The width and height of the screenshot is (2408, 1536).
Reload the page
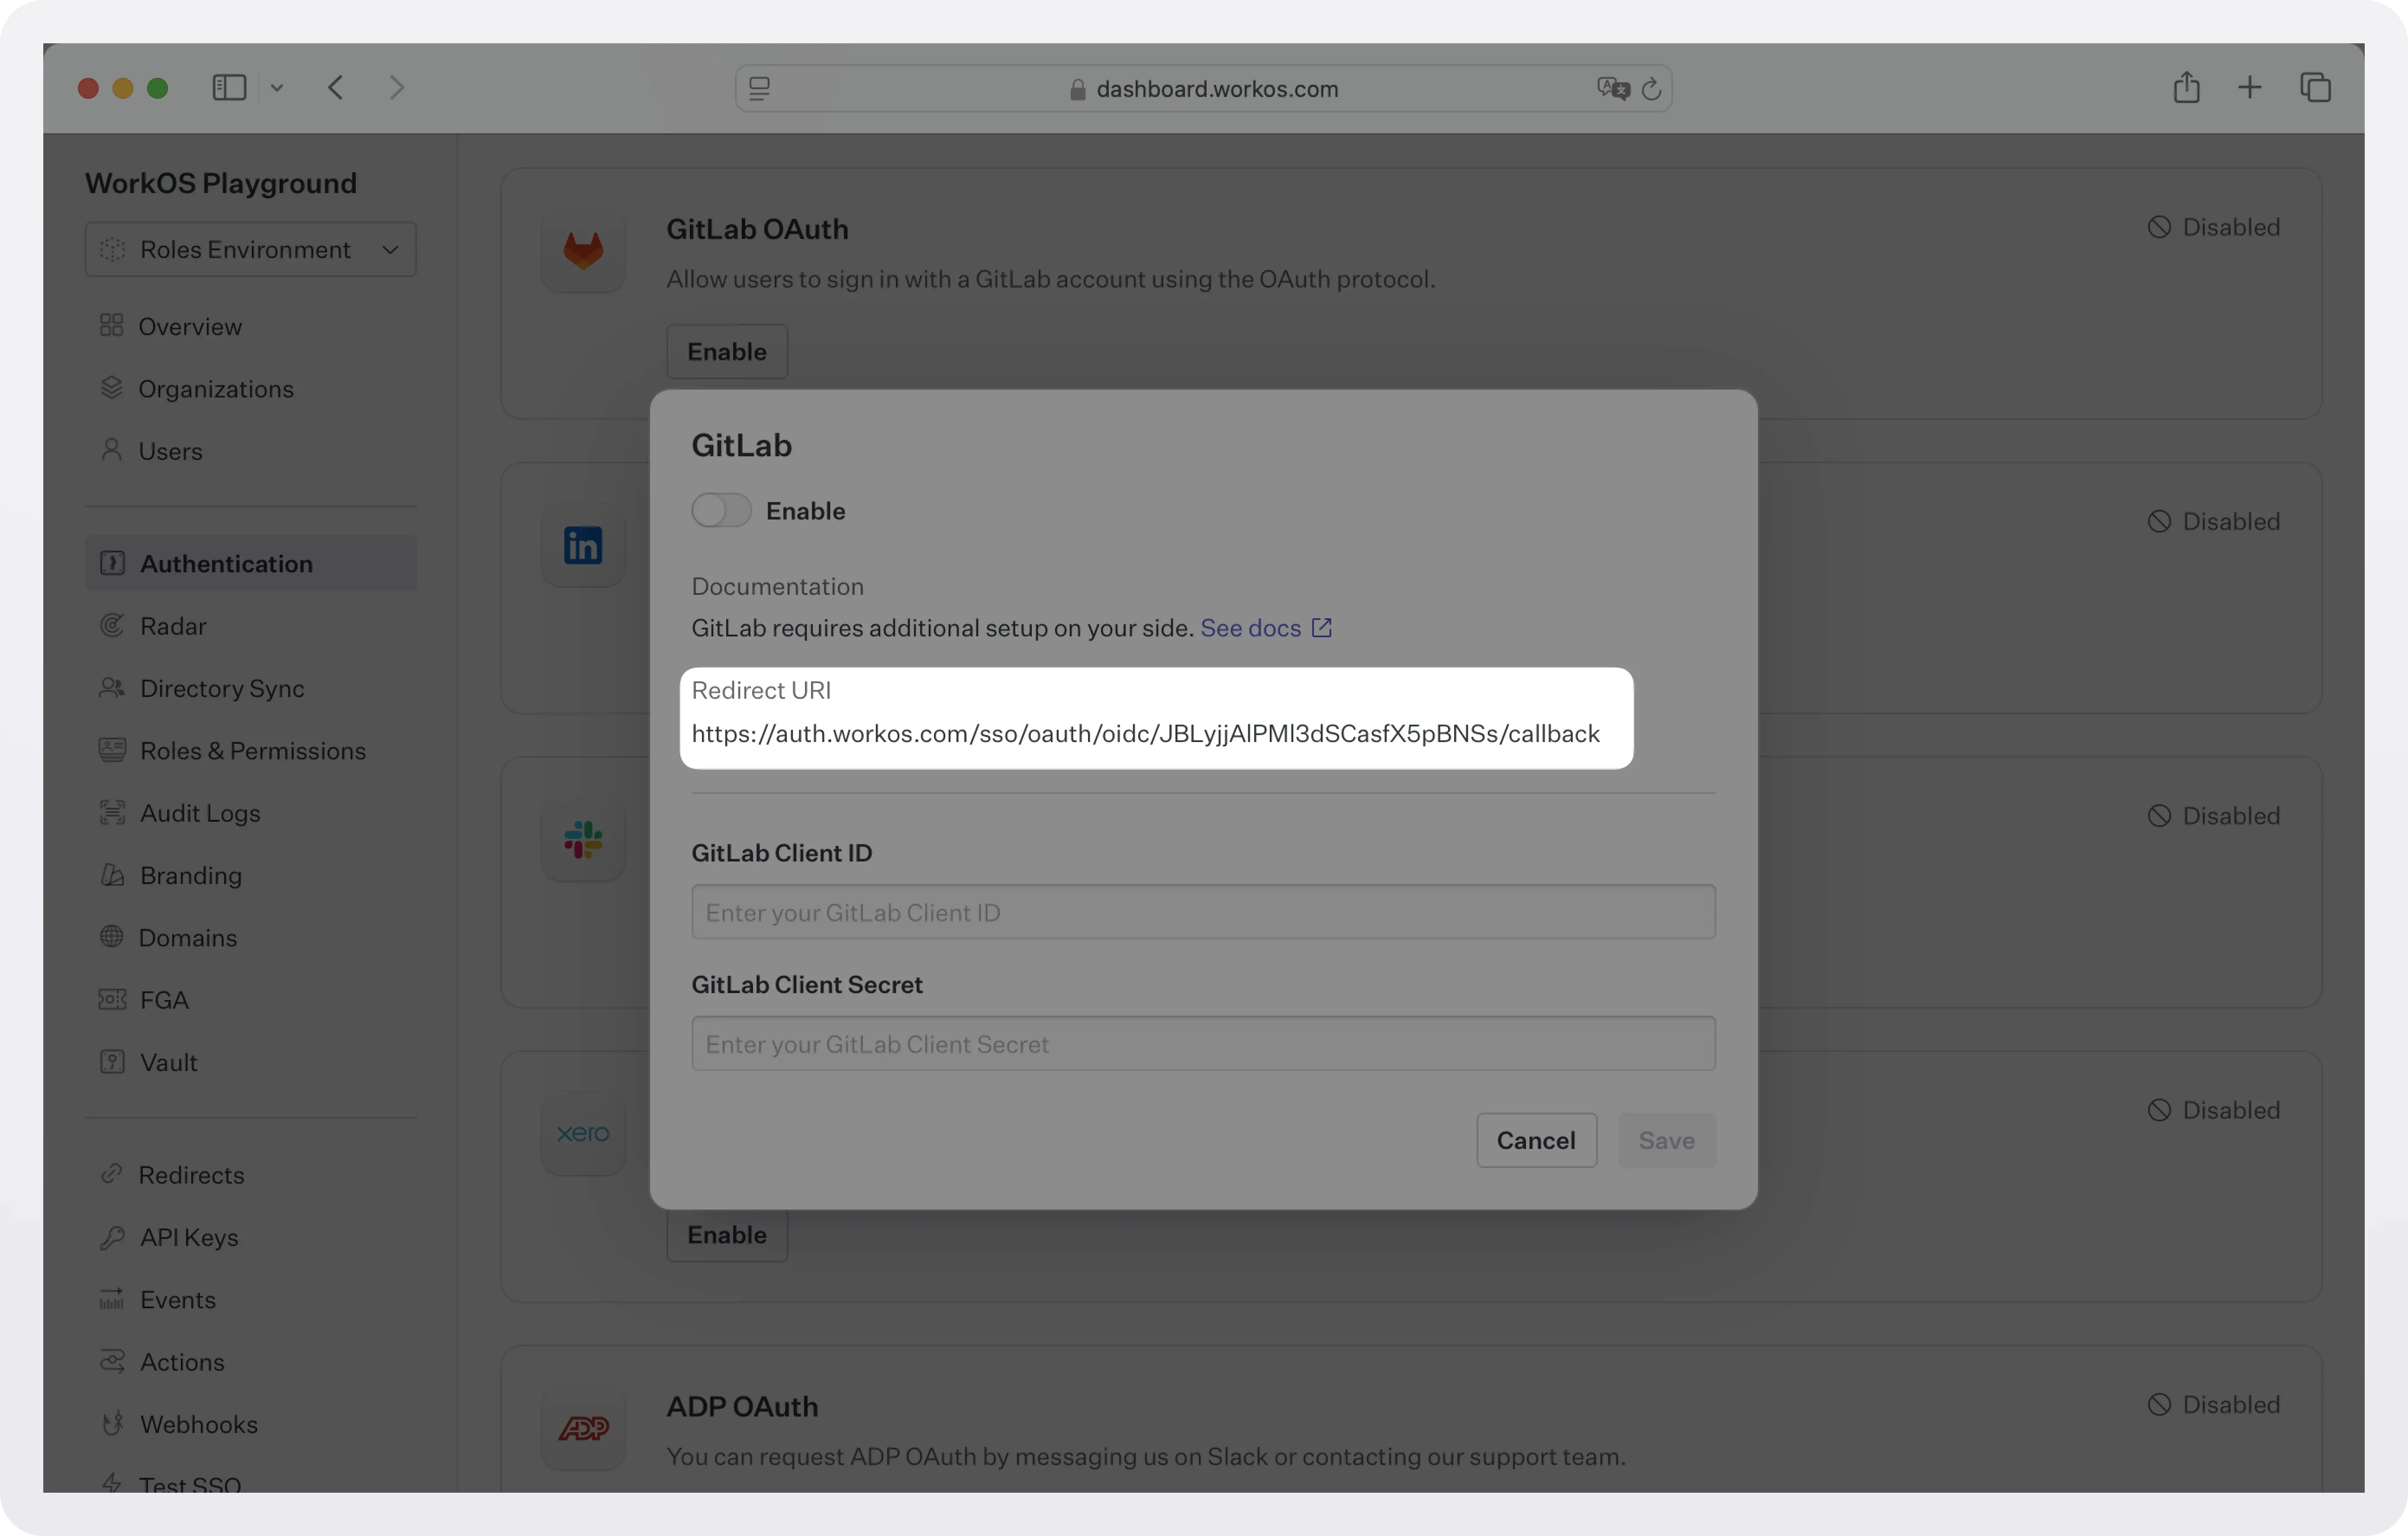click(x=1651, y=89)
